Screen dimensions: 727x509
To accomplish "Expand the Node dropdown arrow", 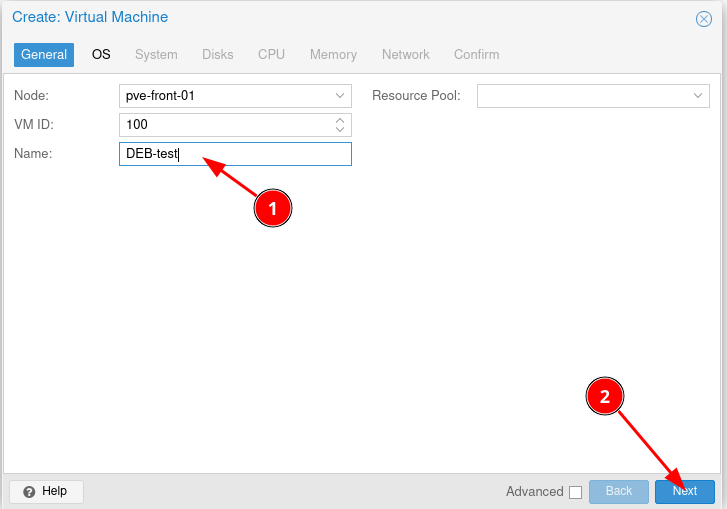I will point(340,96).
